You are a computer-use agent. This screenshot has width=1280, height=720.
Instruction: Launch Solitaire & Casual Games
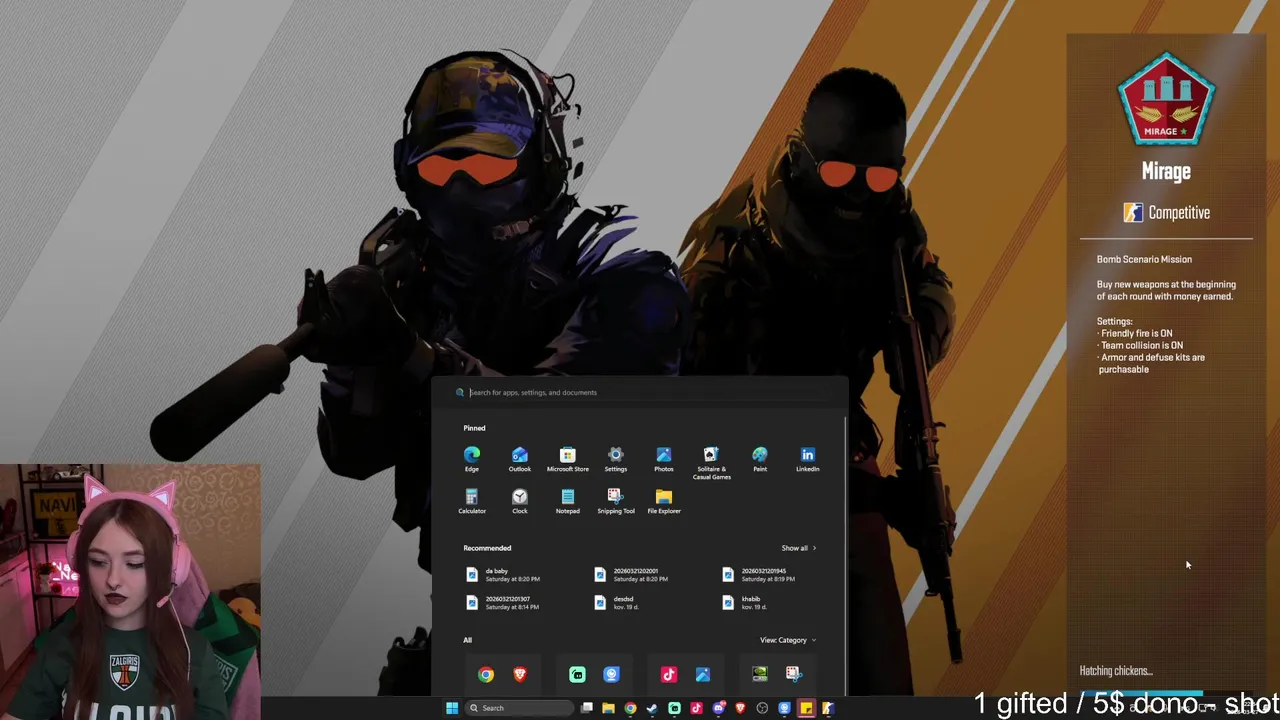(711, 463)
